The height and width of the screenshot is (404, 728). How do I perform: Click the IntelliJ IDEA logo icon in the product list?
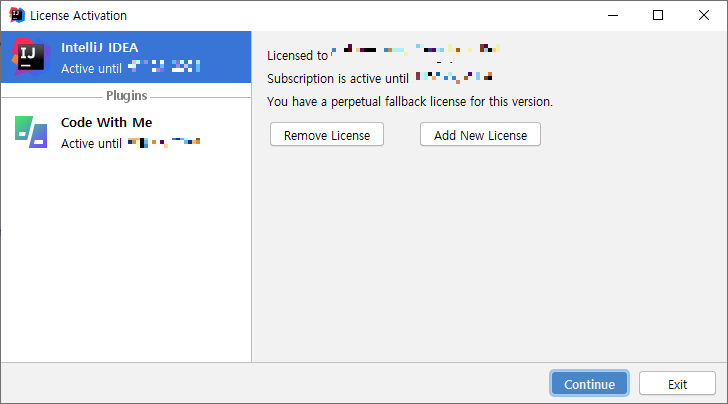[x=31, y=57]
